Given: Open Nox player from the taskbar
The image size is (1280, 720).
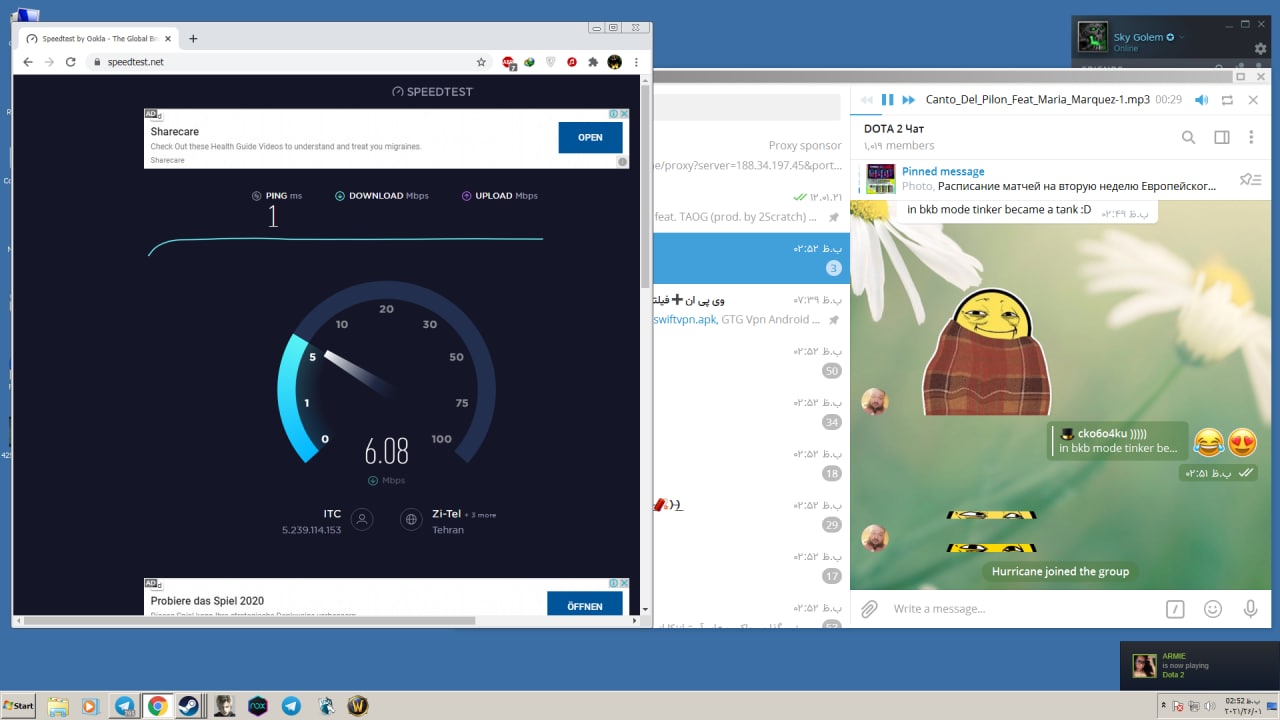Looking at the screenshot, I should point(258,706).
